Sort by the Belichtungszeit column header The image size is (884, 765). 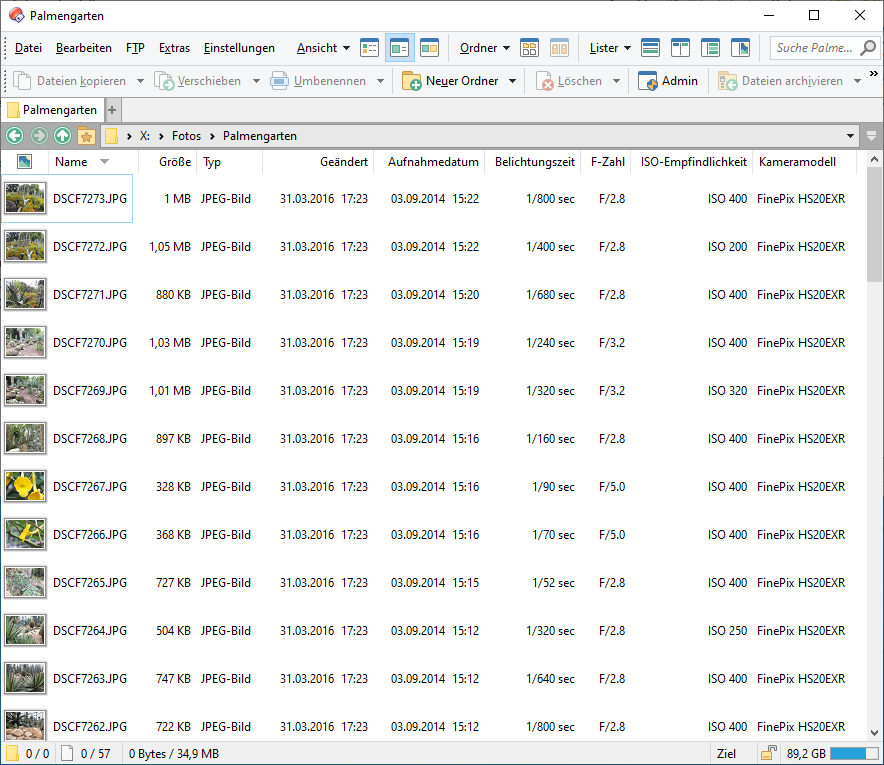[534, 162]
